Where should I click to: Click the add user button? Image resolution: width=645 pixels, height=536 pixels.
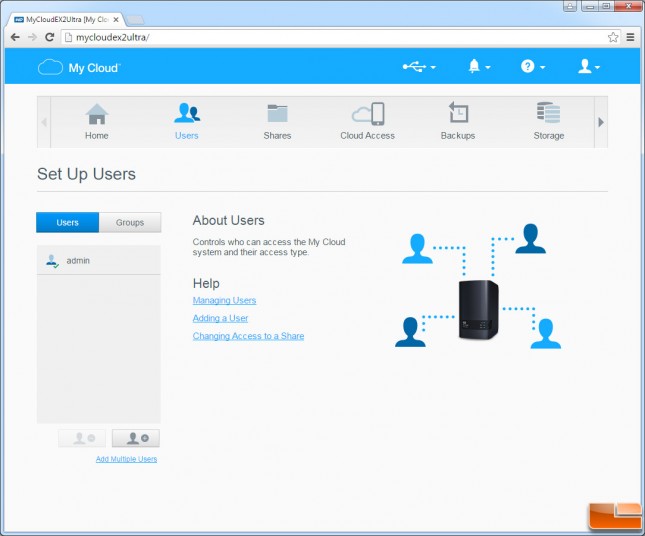[x=136, y=439]
